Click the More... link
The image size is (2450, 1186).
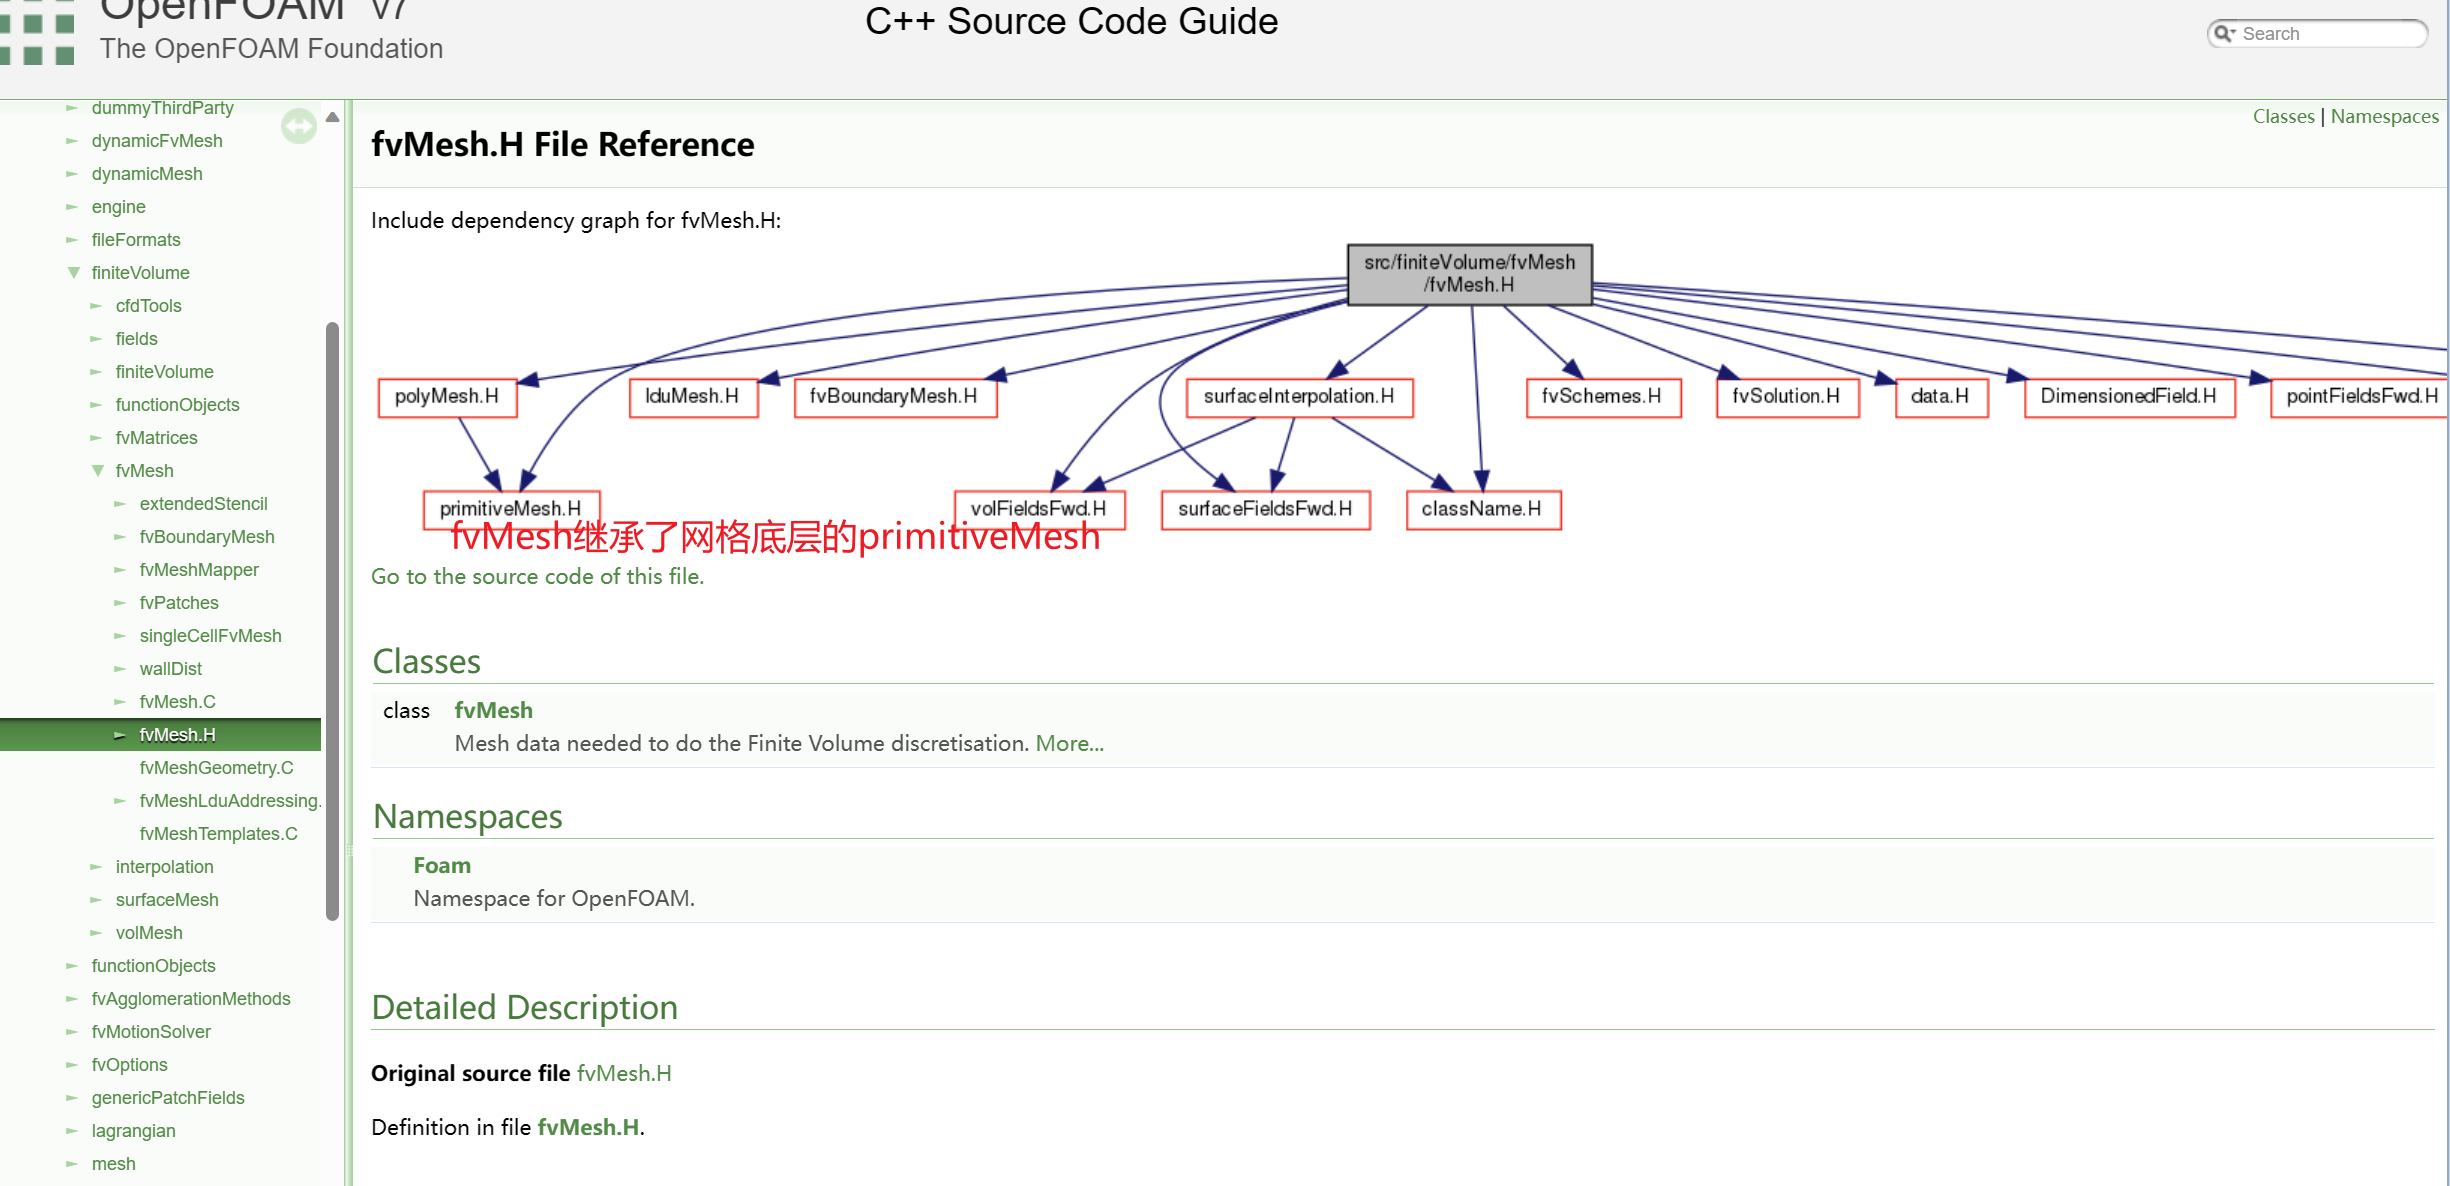[x=1069, y=743]
